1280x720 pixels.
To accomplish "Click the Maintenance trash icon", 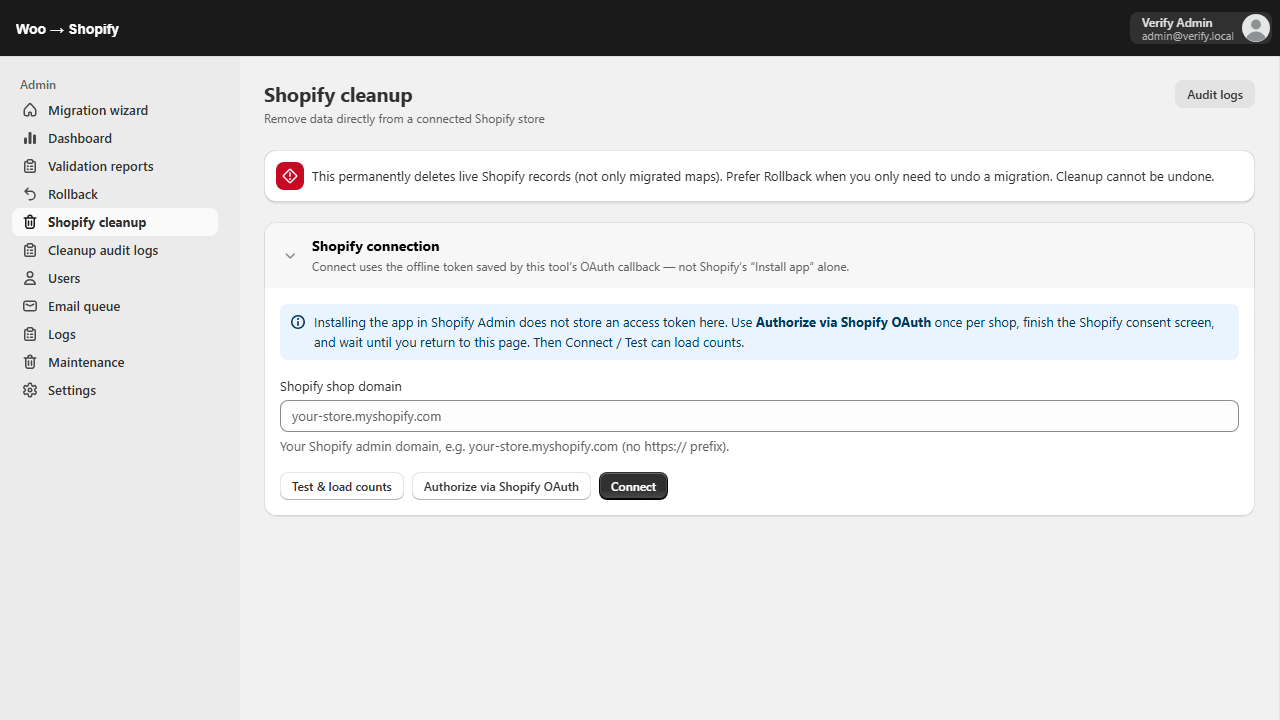I will (x=30, y=362).
